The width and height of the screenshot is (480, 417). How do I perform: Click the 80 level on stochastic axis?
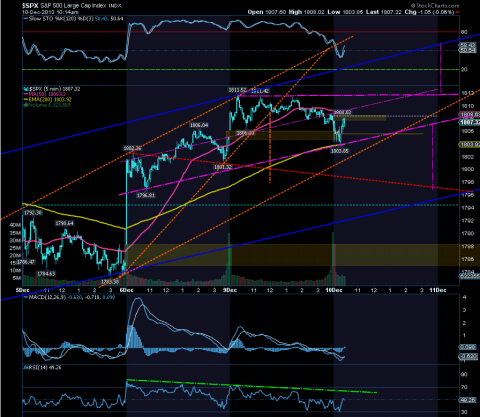coord(464,32)
